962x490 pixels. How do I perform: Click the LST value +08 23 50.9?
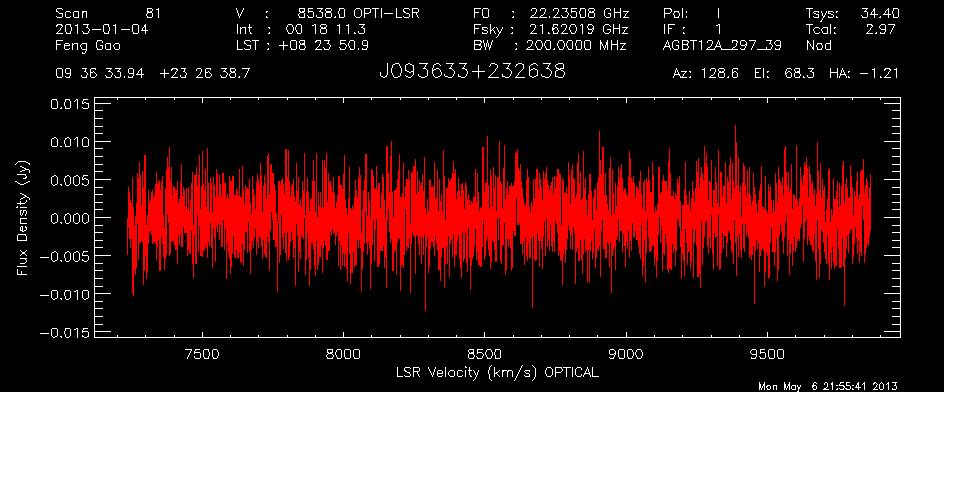[323, 45]
